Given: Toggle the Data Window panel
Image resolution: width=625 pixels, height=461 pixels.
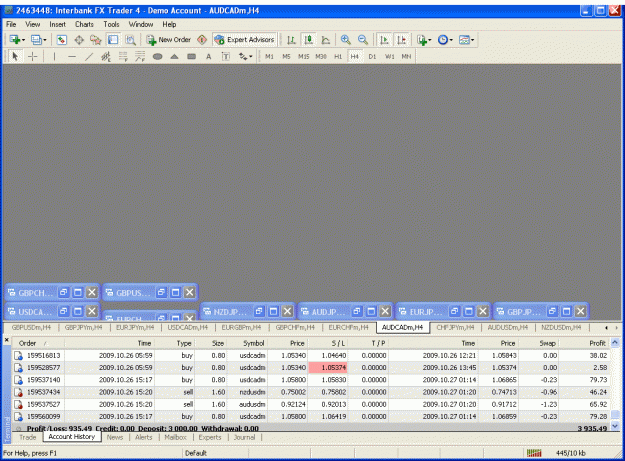Looking at the screenshot, I should tap(79, 40).
